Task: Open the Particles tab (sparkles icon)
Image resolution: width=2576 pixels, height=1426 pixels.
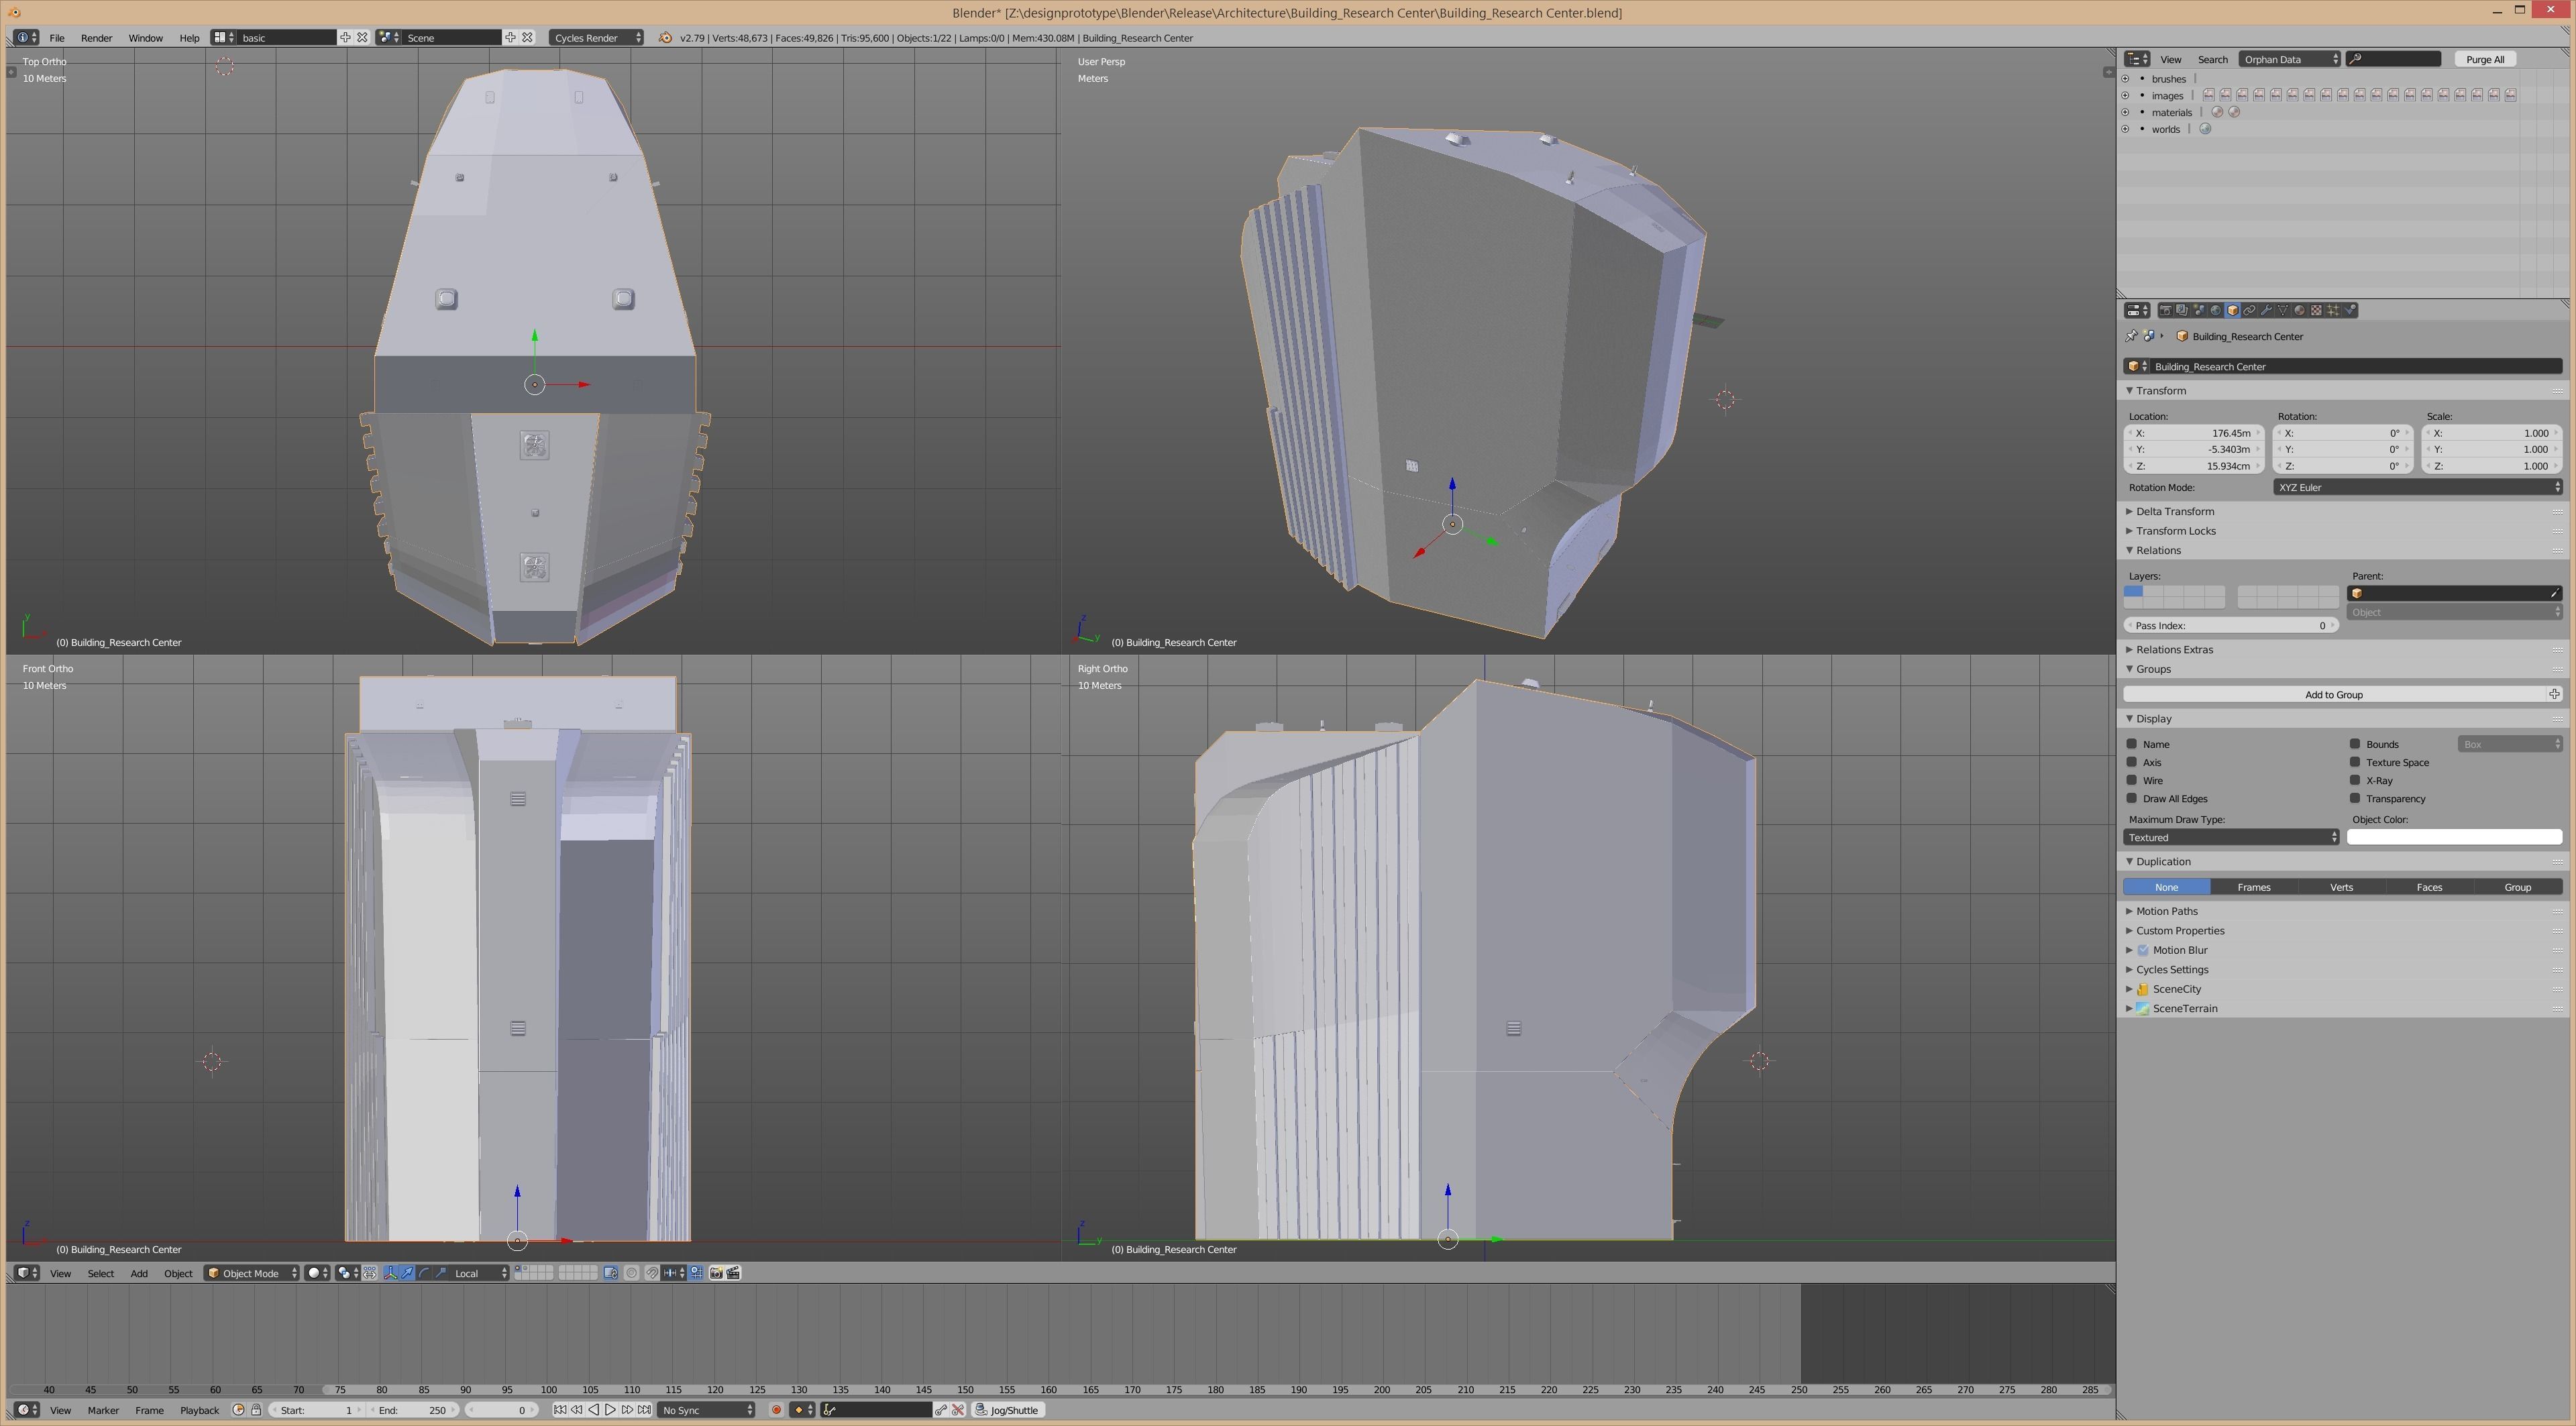Action: coord(2333,310)
